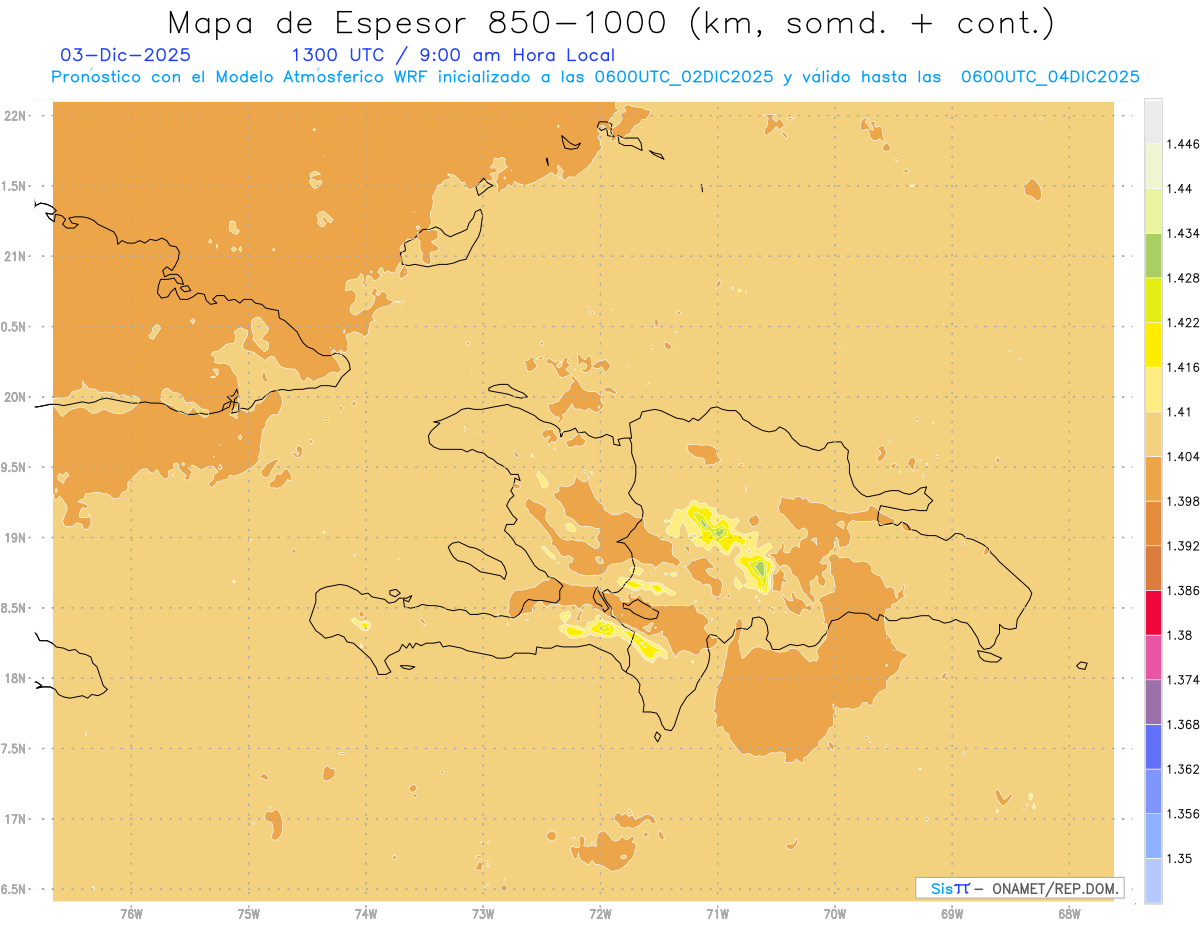Select the longitude label '71W'
Viewport: 1200px width, 927px height.
(x=717, y=913)
